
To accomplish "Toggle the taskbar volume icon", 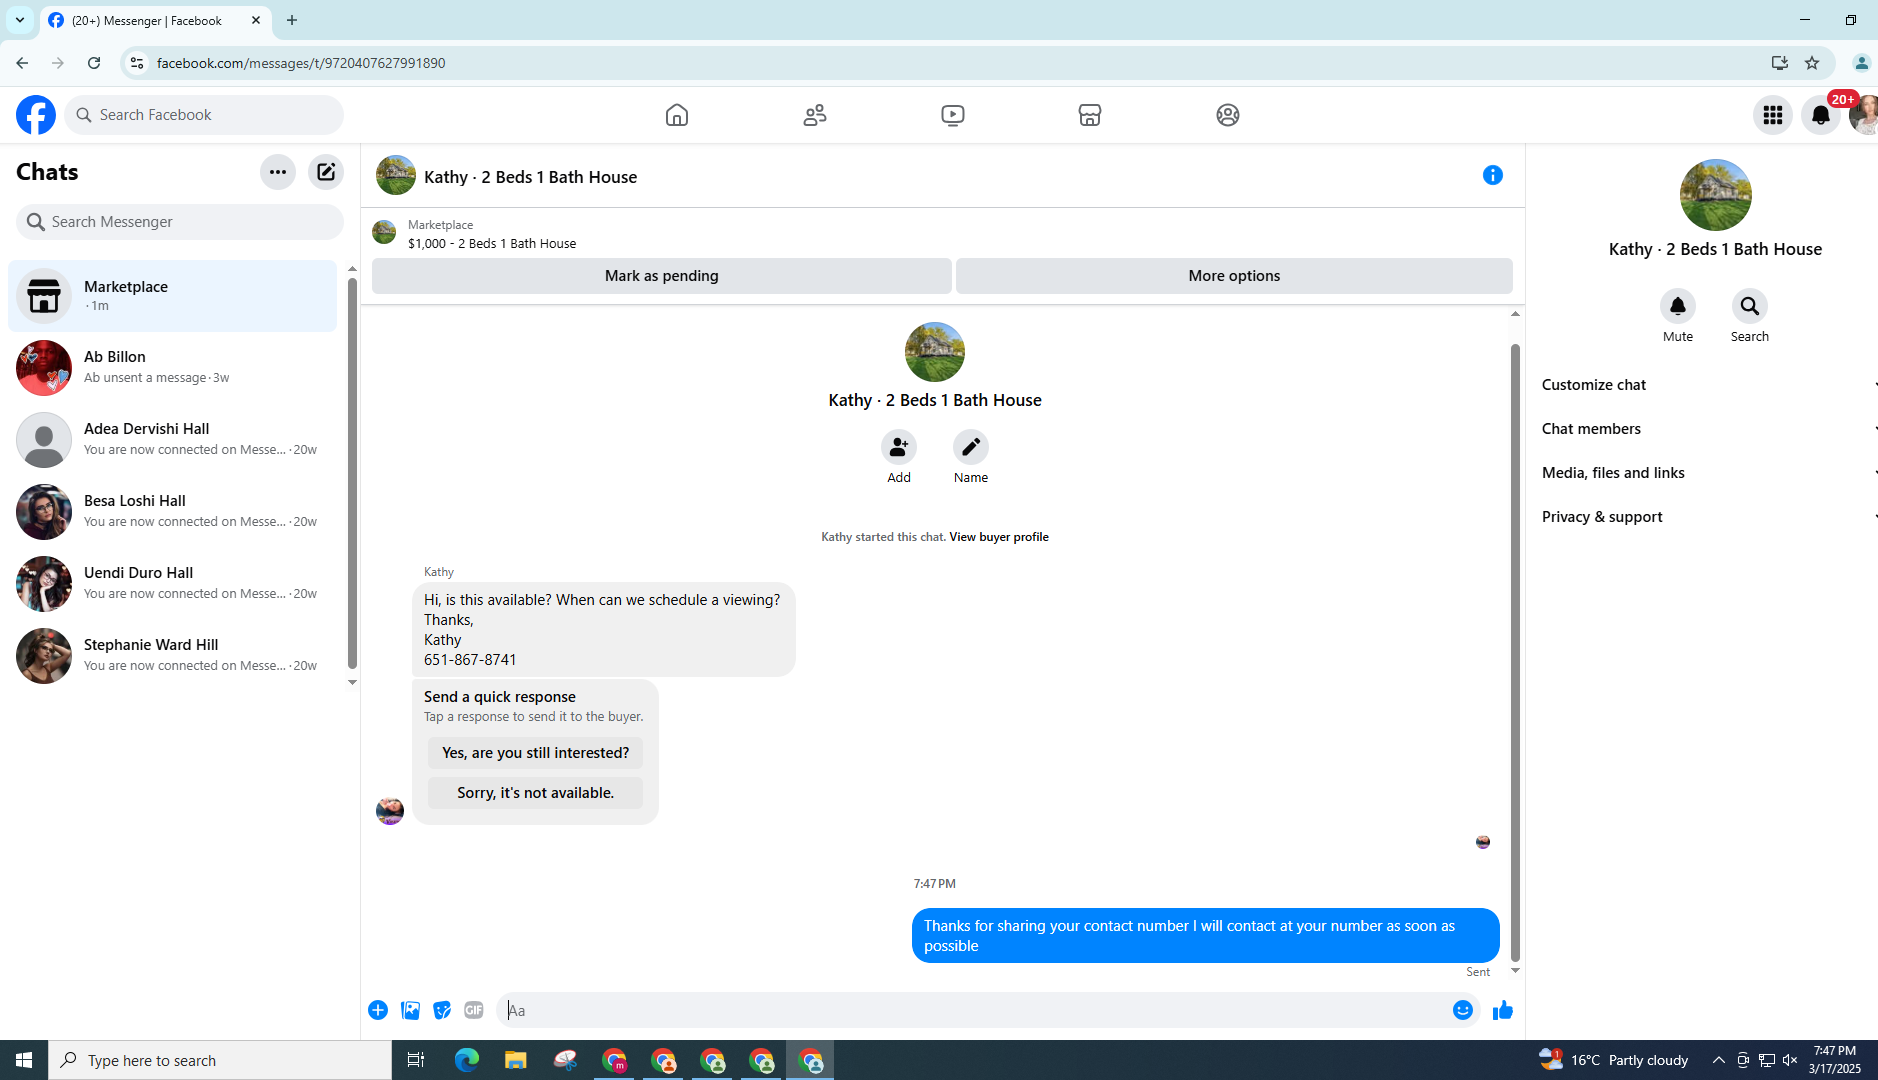I will 1790,1060.
